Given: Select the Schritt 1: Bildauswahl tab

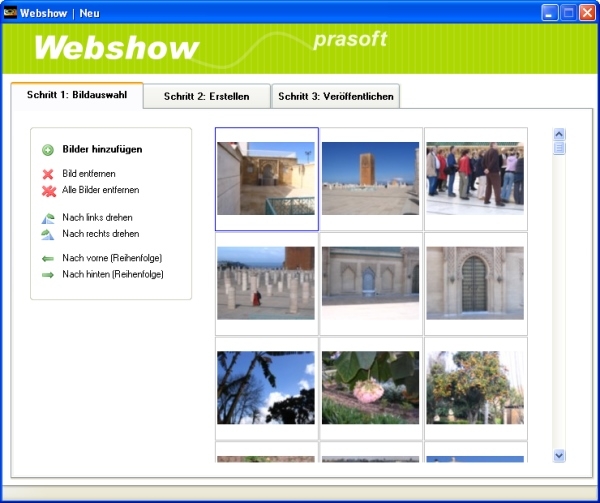Looking at the screenshot, I should pos(77,95).
